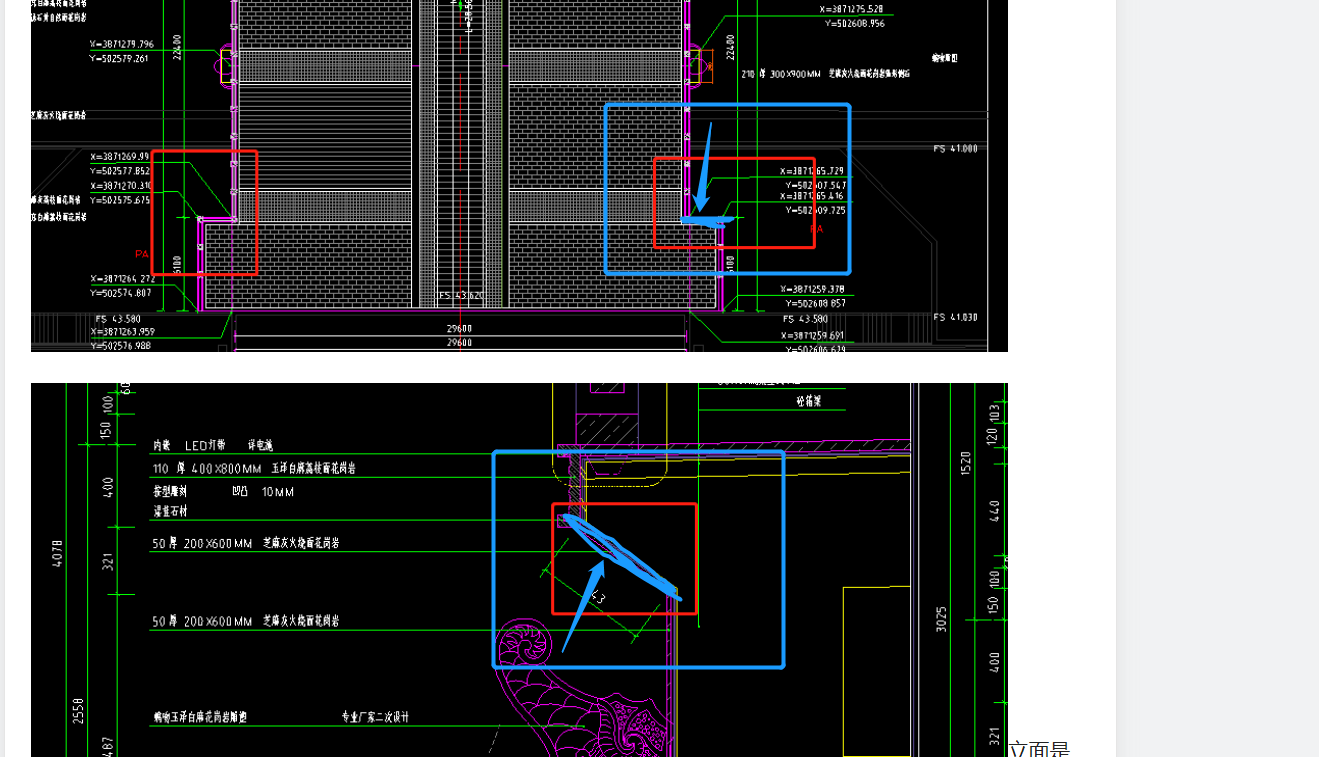Select the coordinate text "X=3871279.796"

122,44
